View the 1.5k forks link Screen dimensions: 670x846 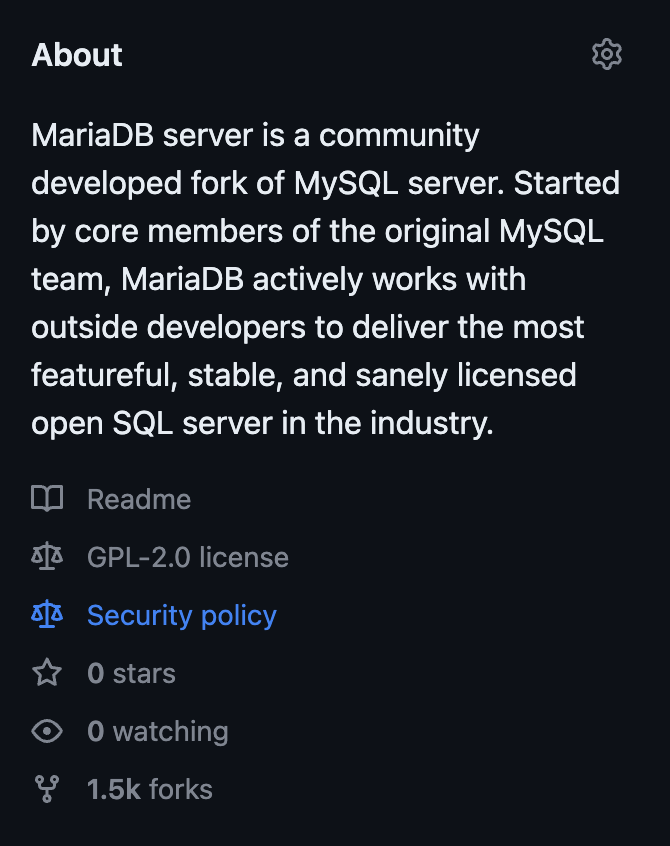tap(150, 789)
